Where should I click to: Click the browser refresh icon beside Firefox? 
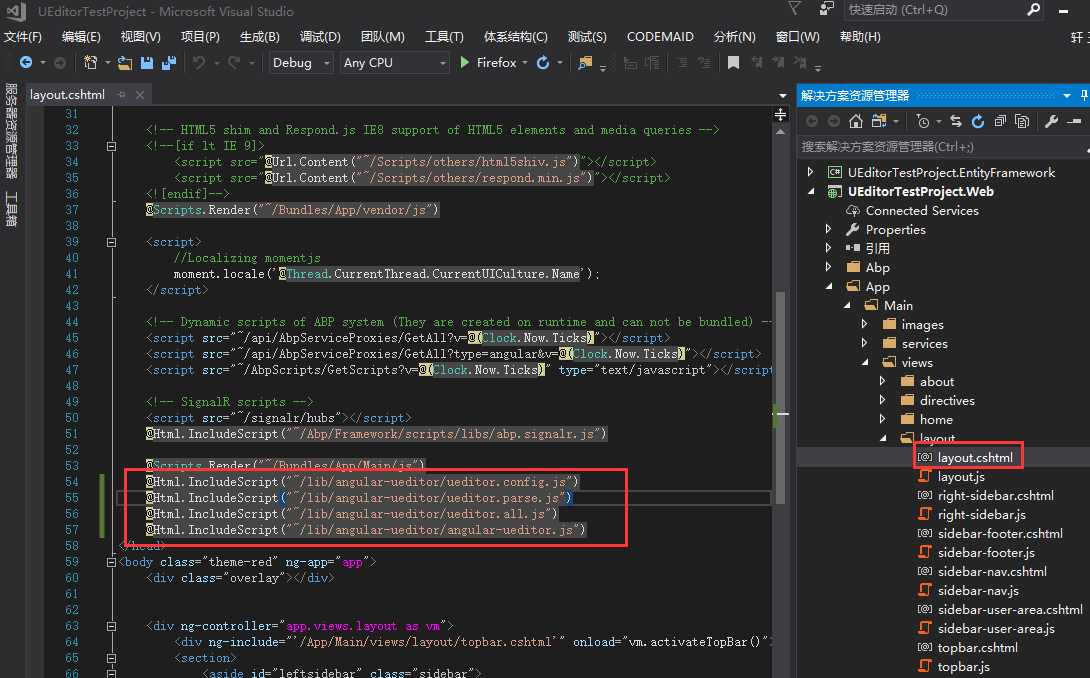click(x=543, y=63)
